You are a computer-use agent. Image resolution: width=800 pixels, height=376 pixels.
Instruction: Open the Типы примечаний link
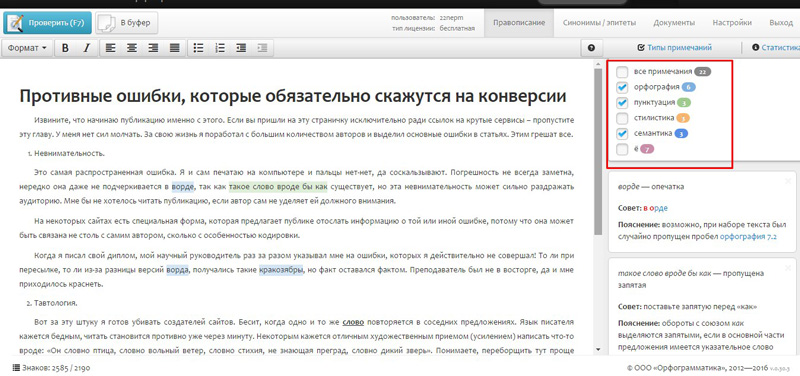pyautogui.click(x=674, y=48)
